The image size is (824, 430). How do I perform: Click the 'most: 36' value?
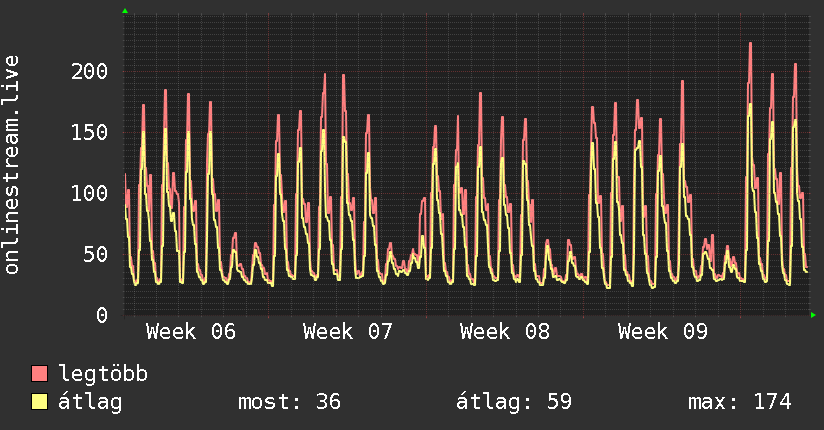click(x=290, y=402)
